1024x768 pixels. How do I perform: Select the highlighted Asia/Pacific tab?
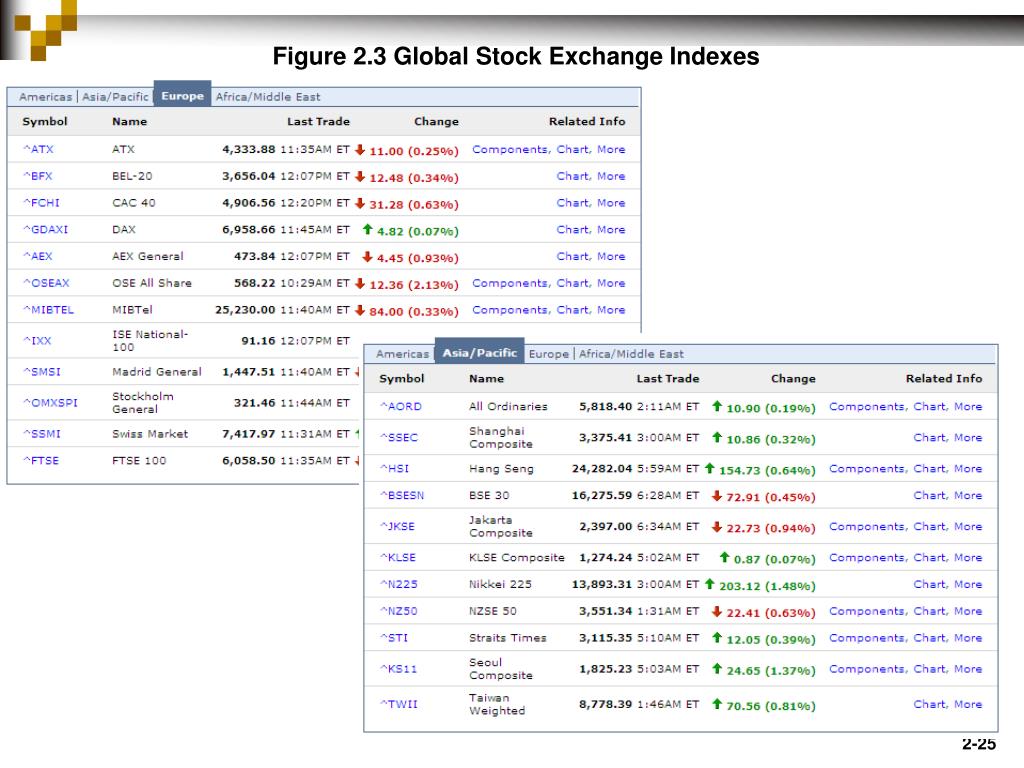click(479, 353)
